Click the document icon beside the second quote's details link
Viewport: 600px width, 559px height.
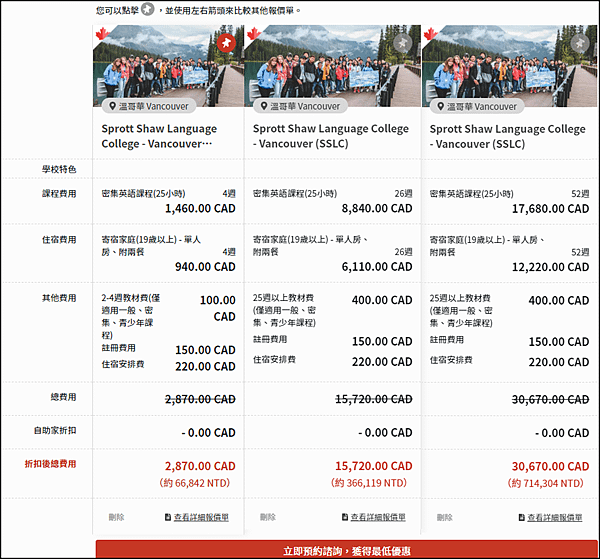[345, 517]
